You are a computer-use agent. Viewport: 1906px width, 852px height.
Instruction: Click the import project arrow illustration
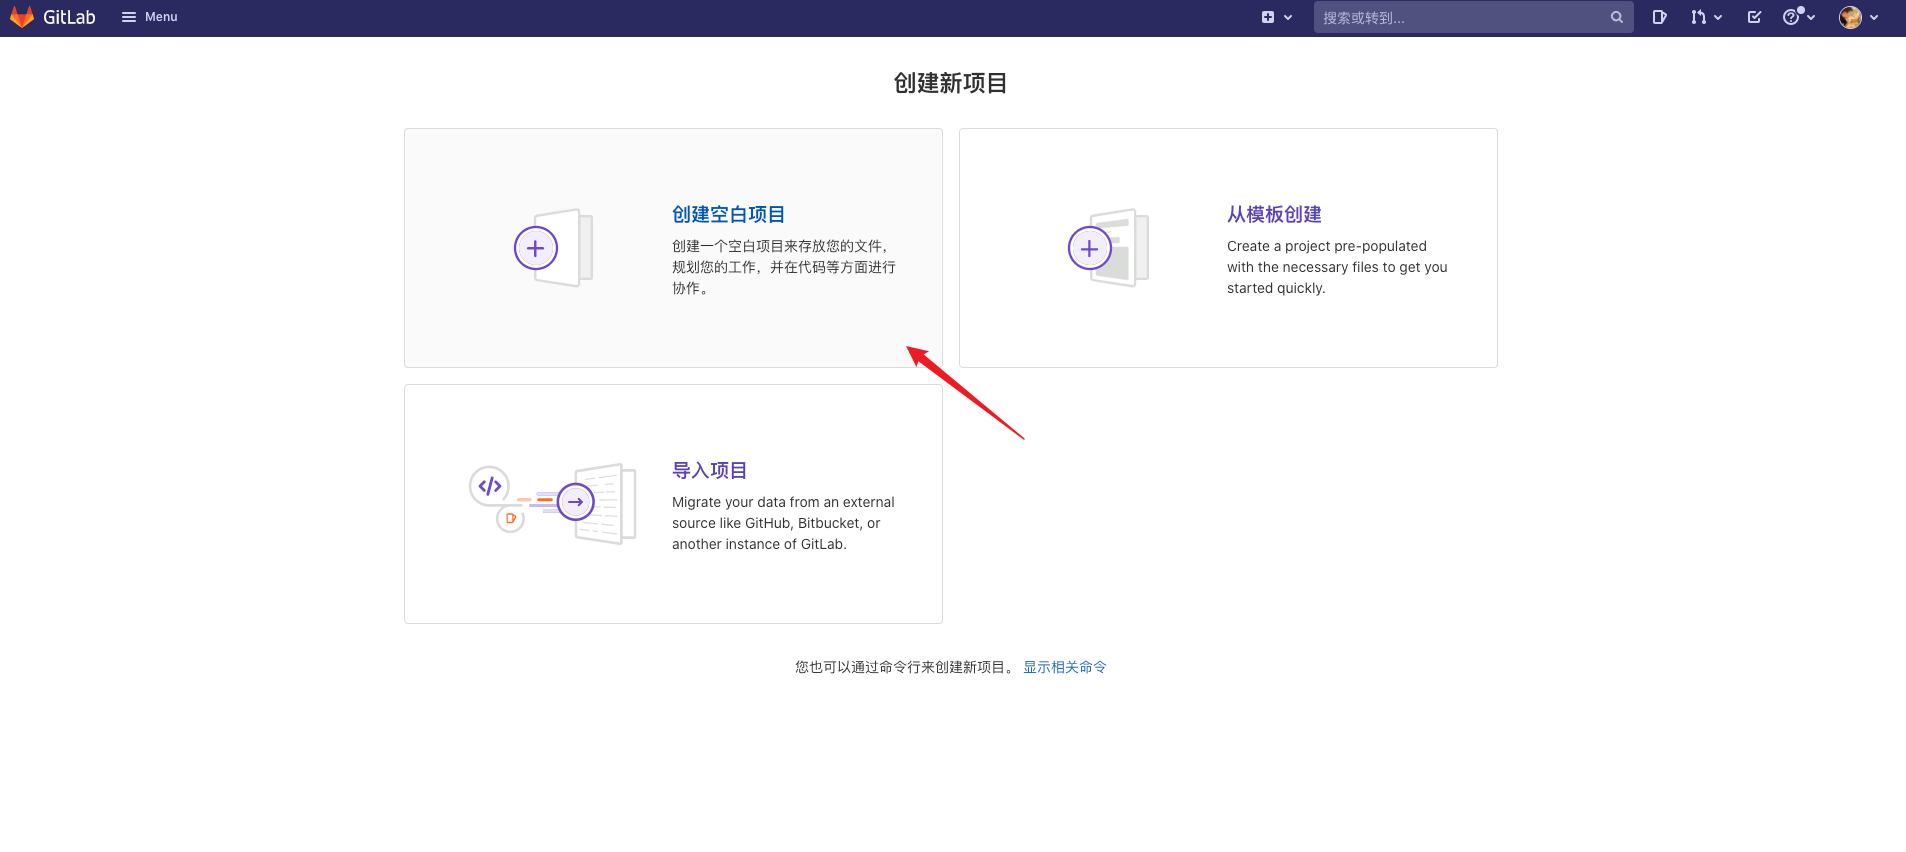576,502
